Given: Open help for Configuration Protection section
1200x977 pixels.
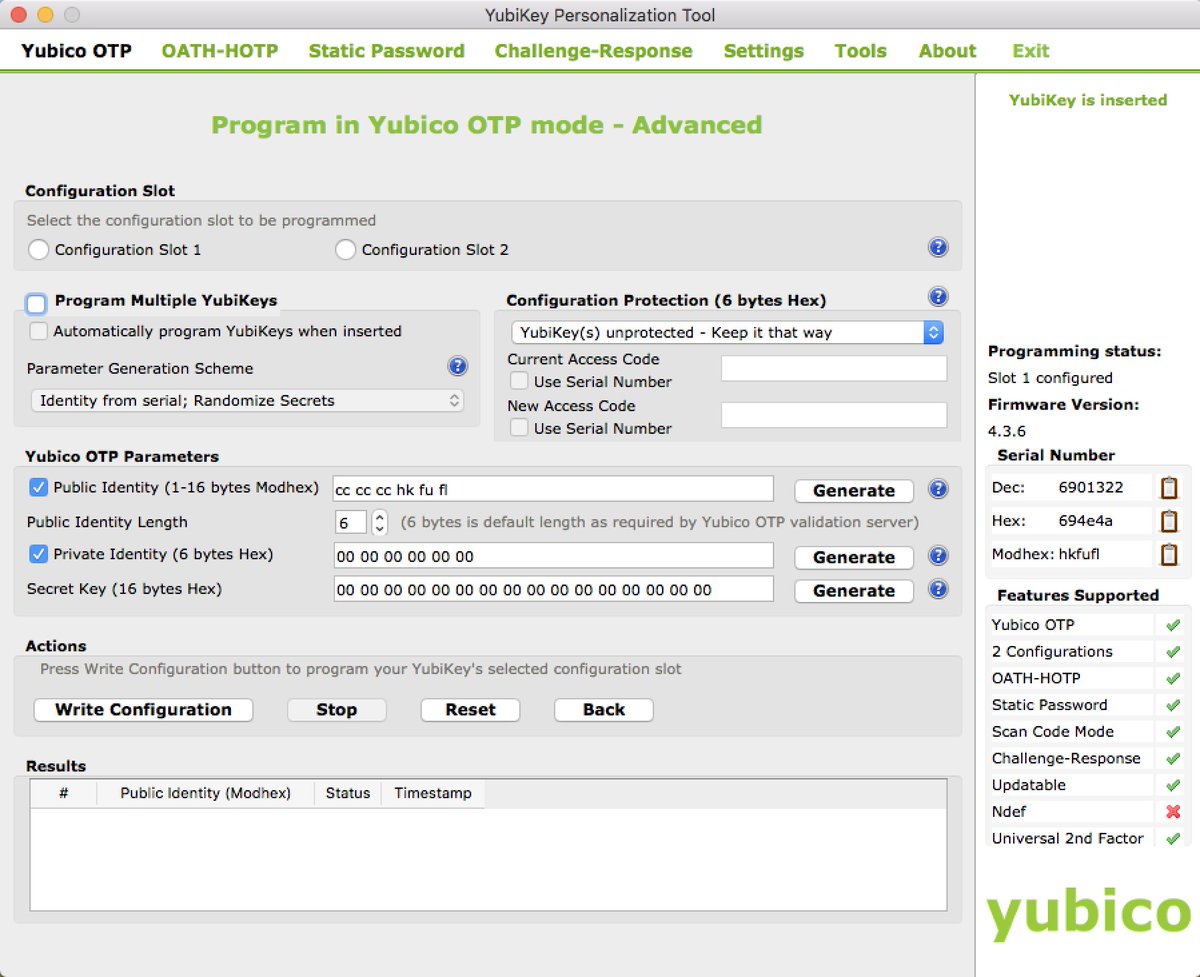Looking at the screenshot, I should click(938, 297).
